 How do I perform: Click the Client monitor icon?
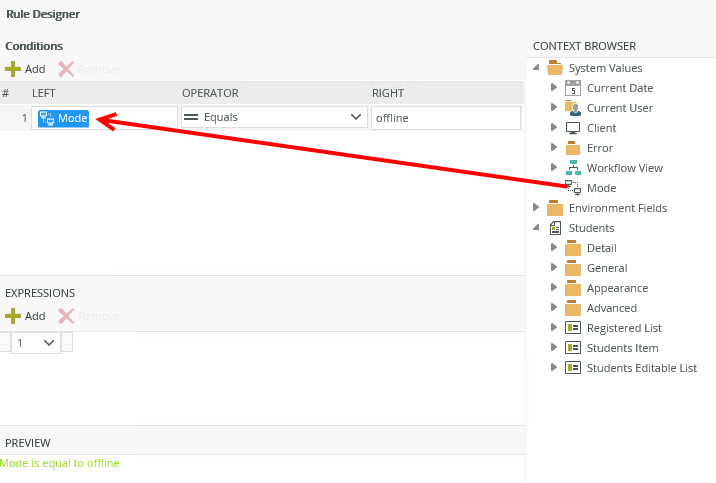coord(573,128)
